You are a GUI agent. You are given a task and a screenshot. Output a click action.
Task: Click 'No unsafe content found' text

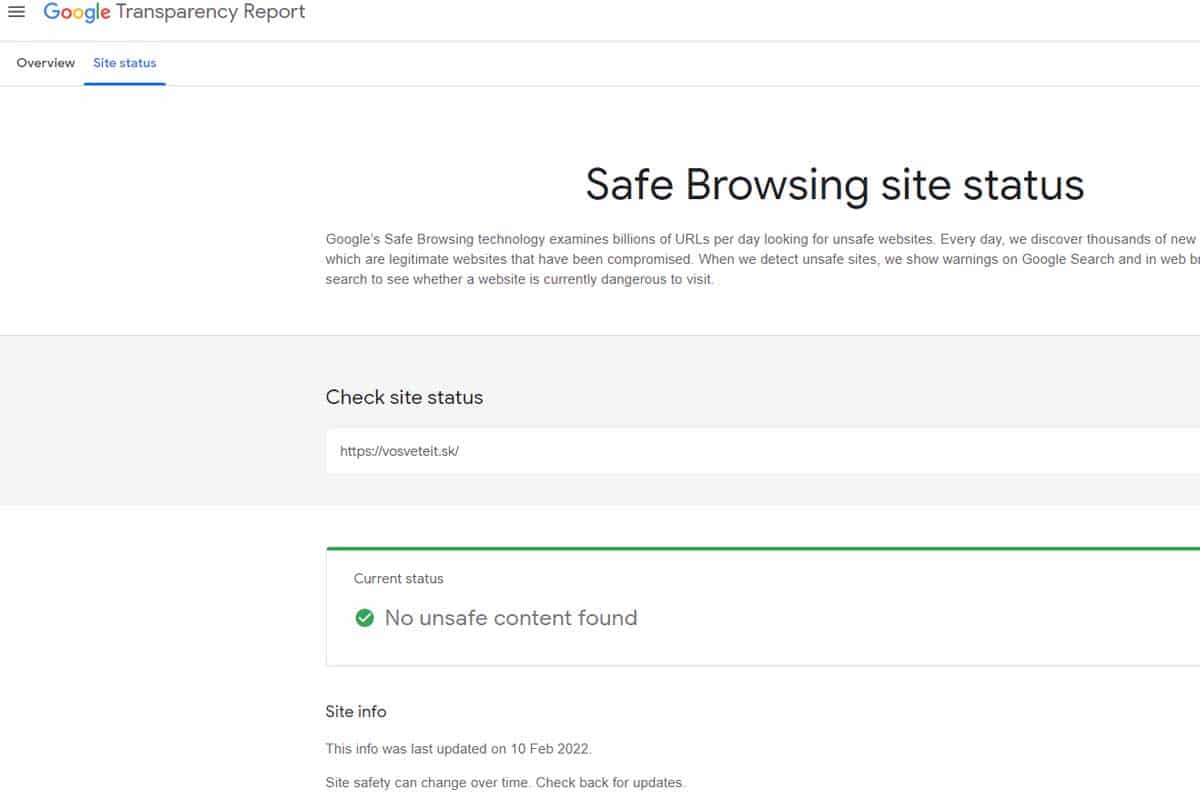511,618
